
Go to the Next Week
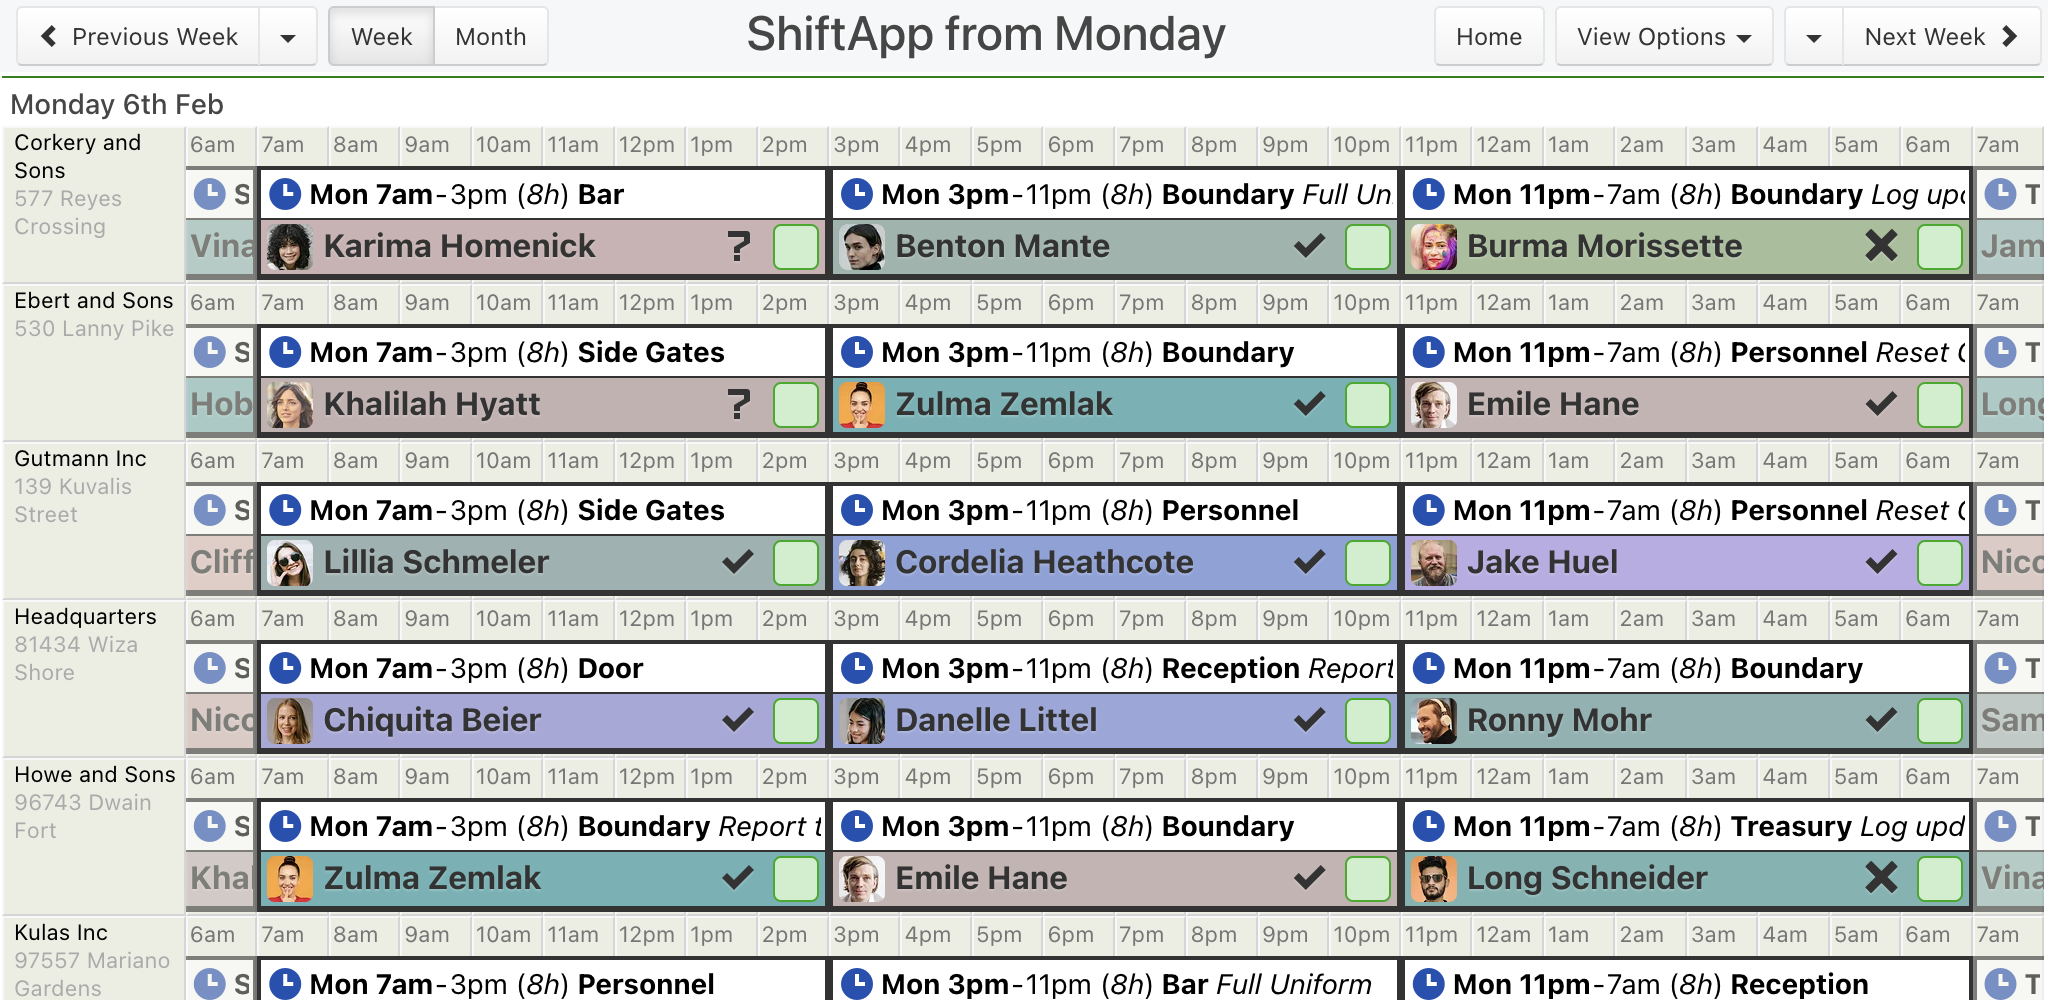[1940, 37]
